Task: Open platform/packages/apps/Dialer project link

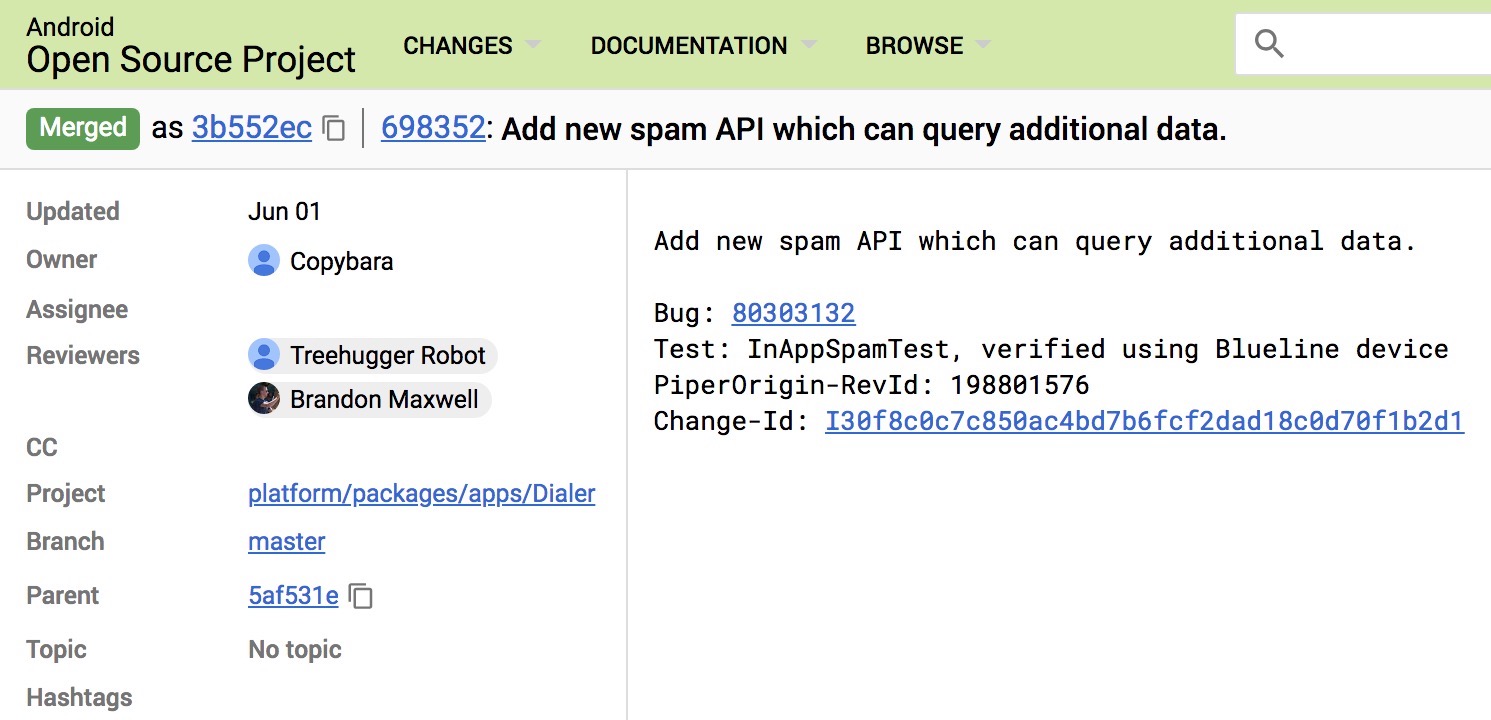Action: 421,493
